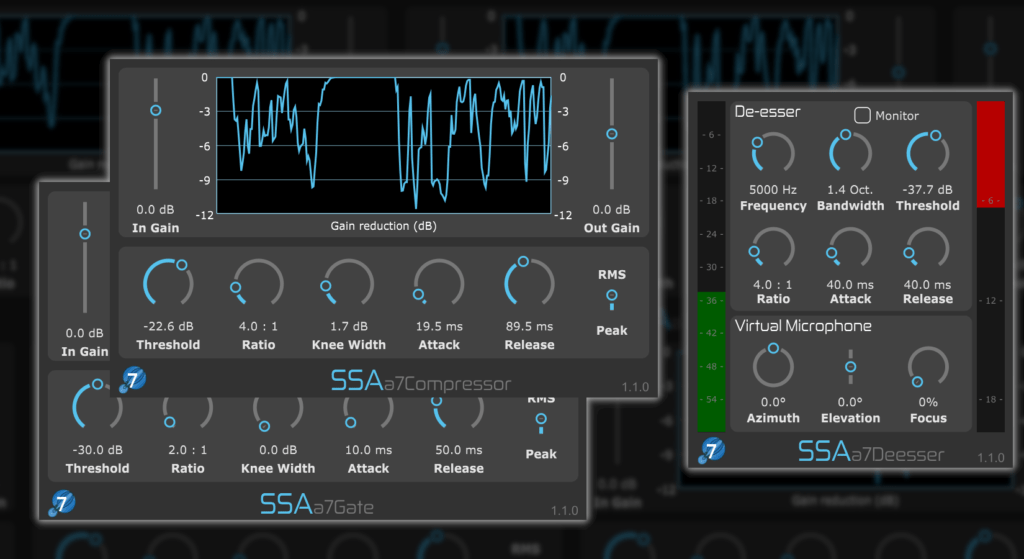Viewport: 1024px width, 559px height.
Task: Click the logo icon in the SSA a7Deesser window
Action: pos(712,450)
